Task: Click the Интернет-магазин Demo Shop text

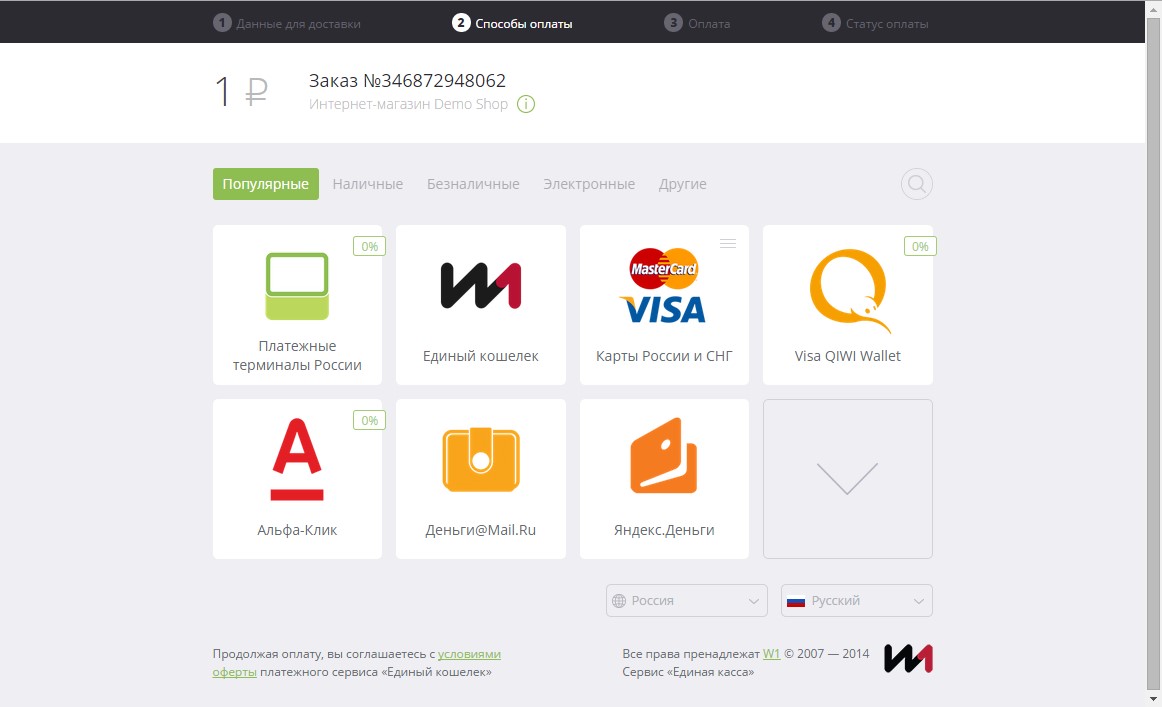Action: click(x=408, y=104)
